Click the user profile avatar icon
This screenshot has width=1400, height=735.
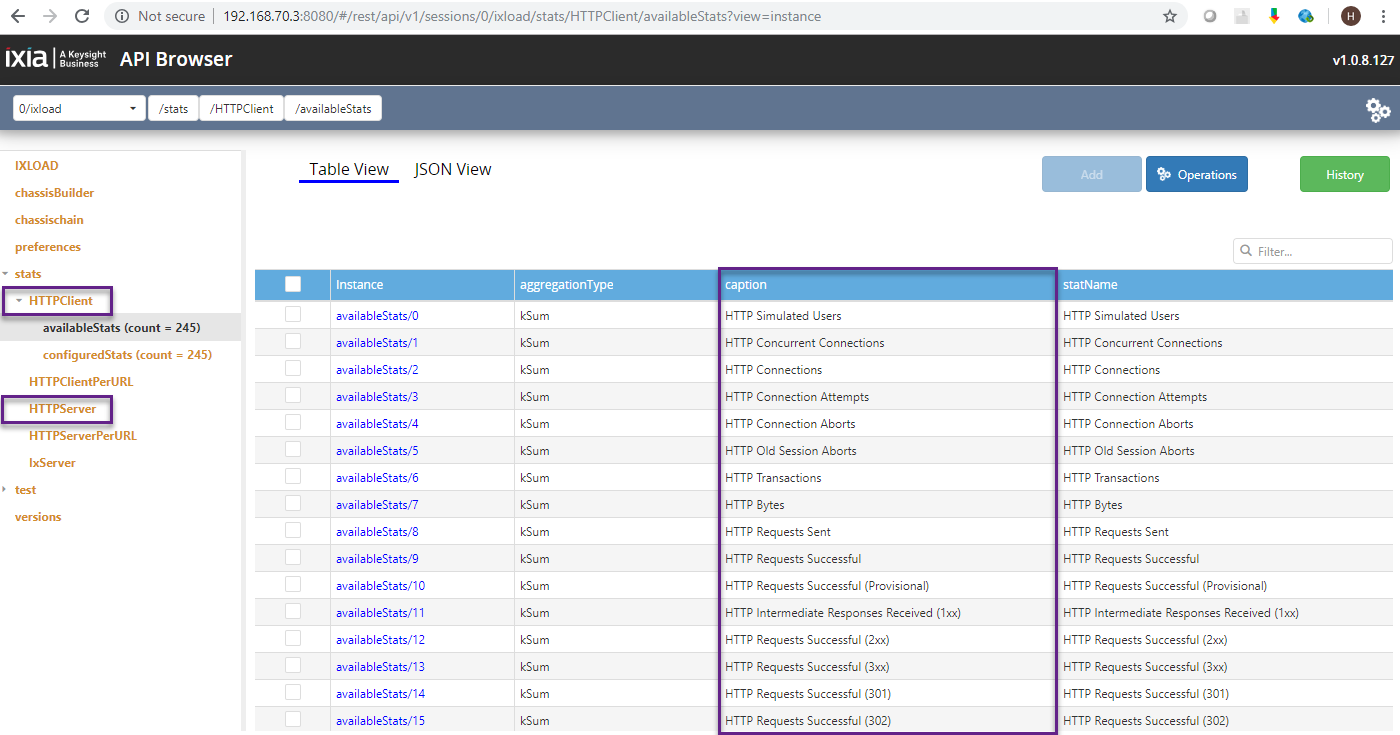pos(1350,16)
